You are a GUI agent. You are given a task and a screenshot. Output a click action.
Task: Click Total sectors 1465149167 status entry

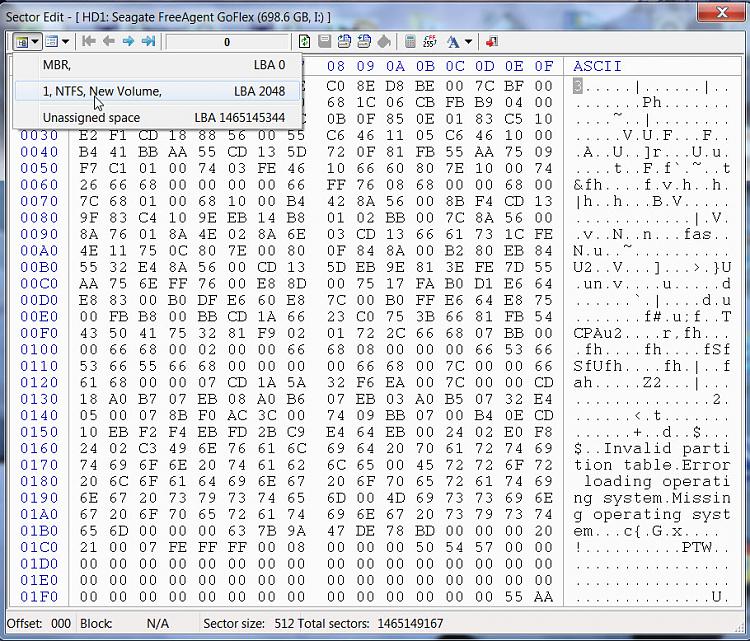pos(370,623)
